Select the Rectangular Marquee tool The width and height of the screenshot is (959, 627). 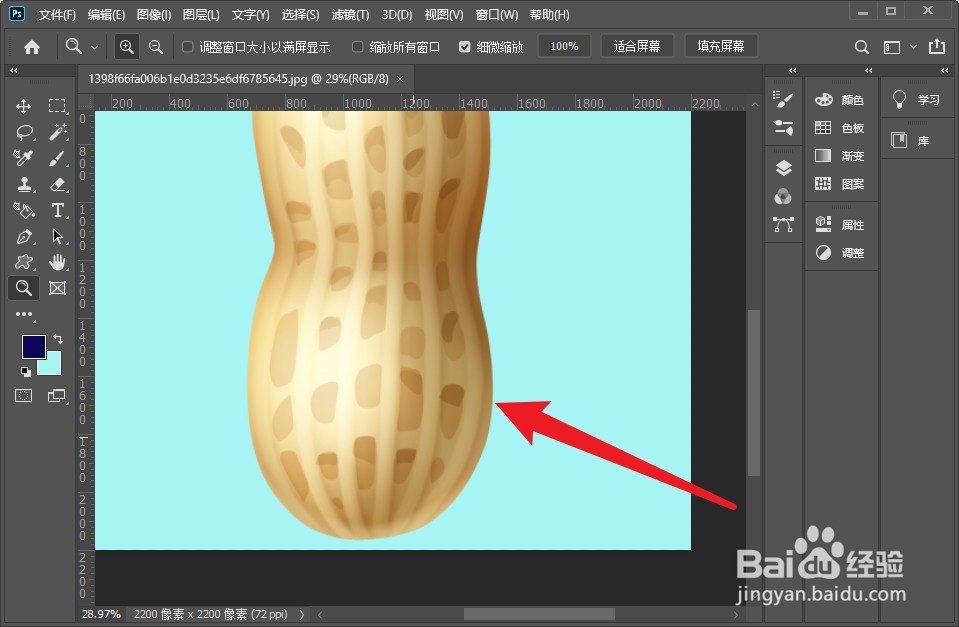click(57, 106)
